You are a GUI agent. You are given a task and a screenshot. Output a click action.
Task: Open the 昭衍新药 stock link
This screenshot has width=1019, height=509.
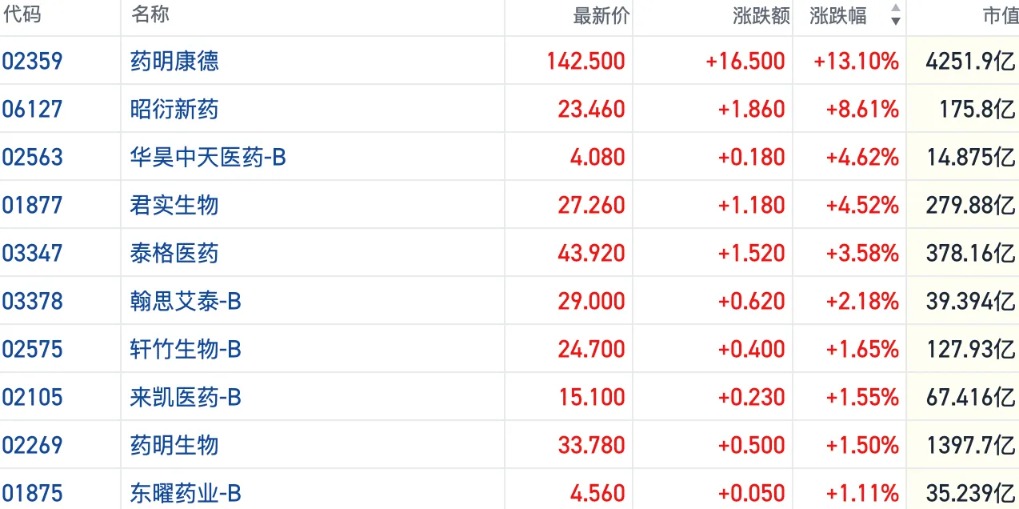coord(175,109)
